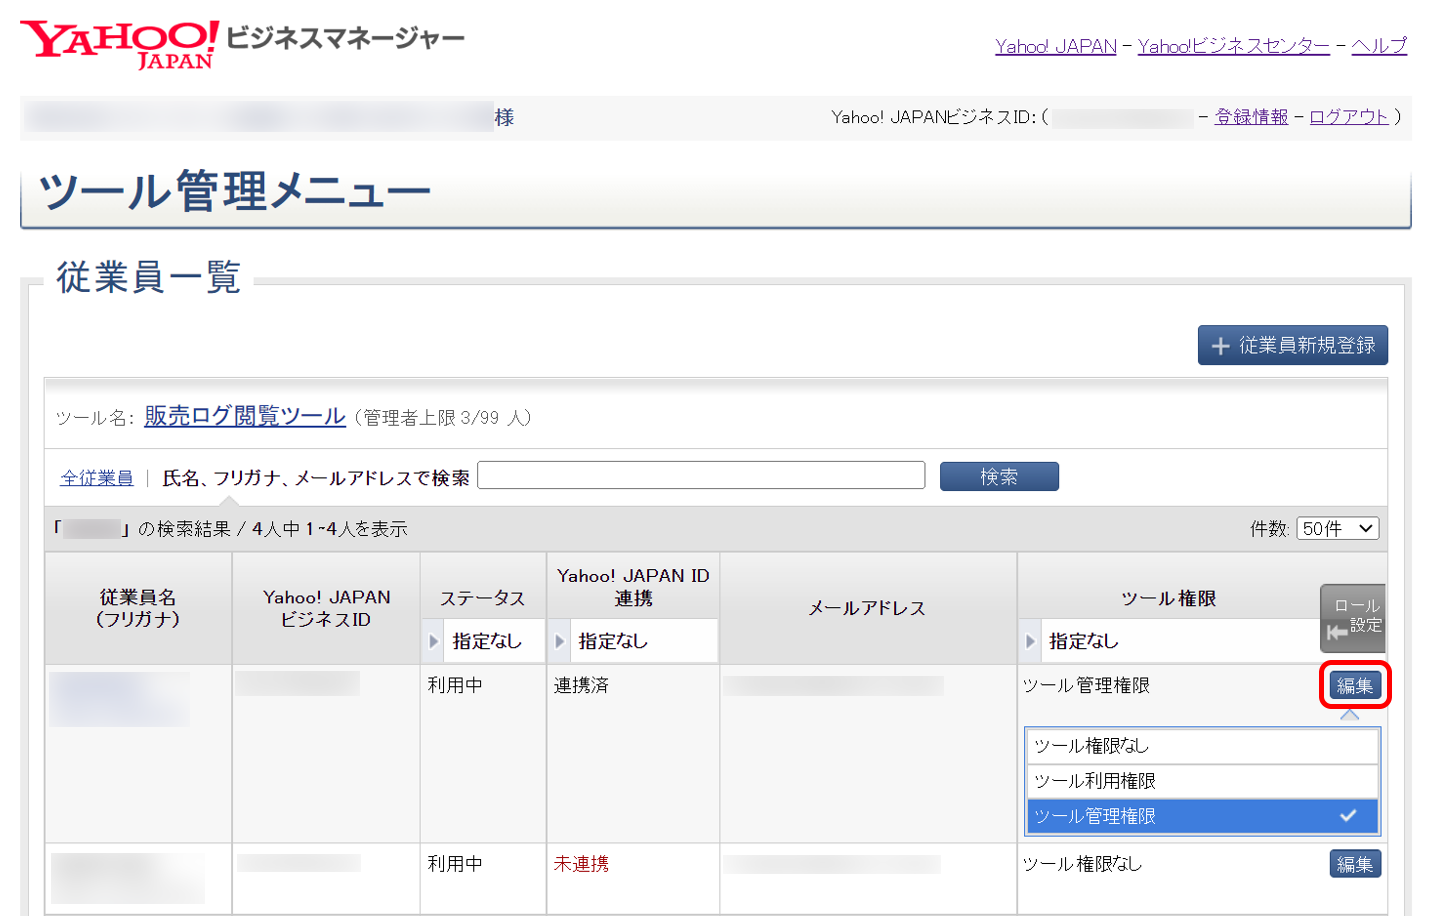Select ツール利用権限 option in the list
The image size is (1432, 916).
click(x=1201, y=781)
